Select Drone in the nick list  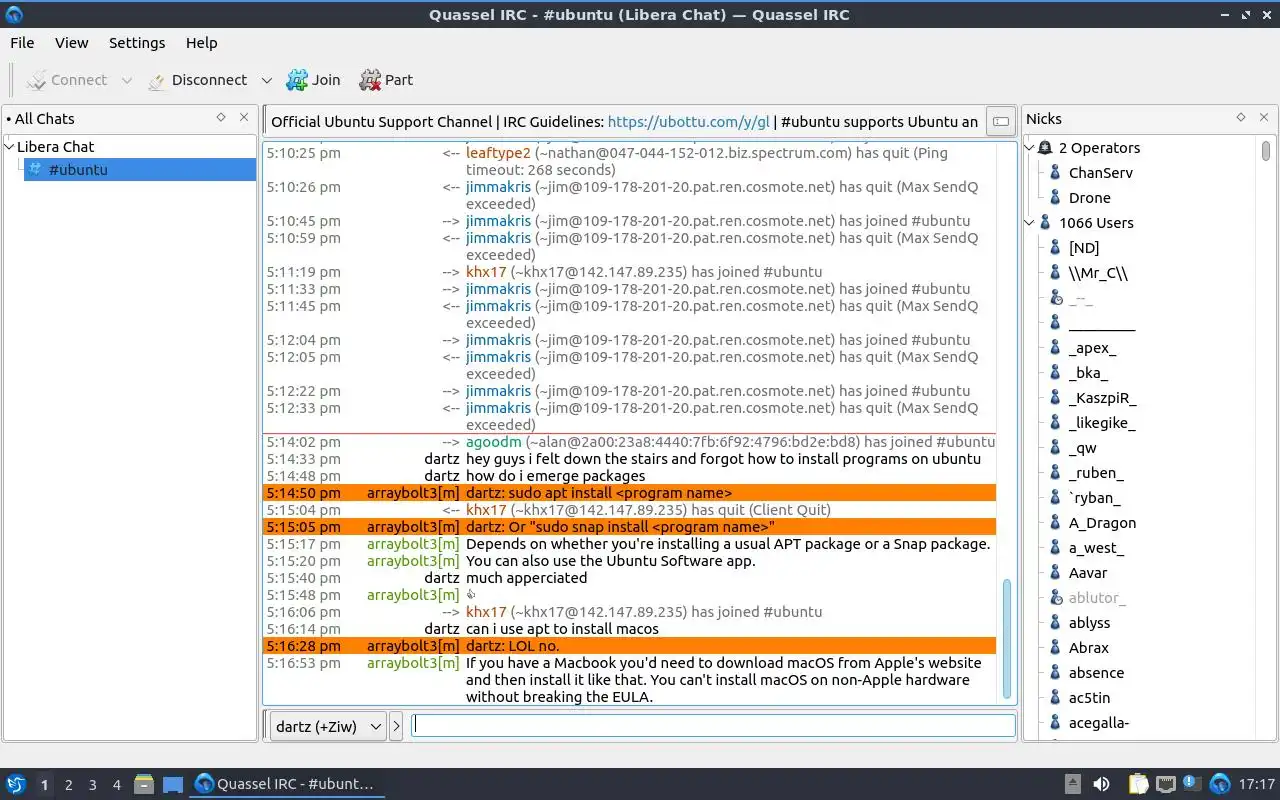tap(1089, 198)
